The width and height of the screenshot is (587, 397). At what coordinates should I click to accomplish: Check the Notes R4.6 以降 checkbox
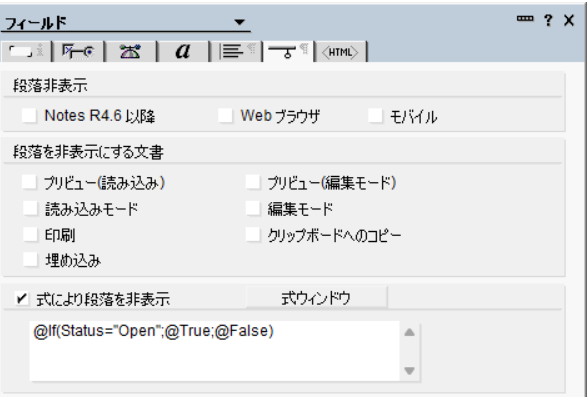tap(29, 115)
